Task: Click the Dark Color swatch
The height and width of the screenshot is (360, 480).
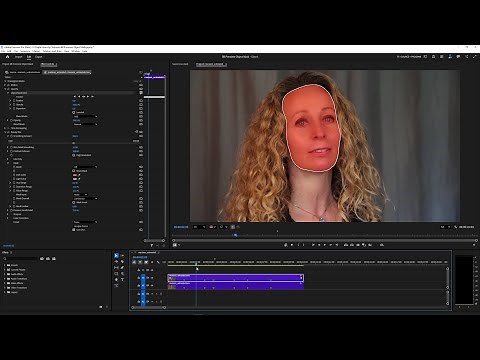Action: coord(75,175)
